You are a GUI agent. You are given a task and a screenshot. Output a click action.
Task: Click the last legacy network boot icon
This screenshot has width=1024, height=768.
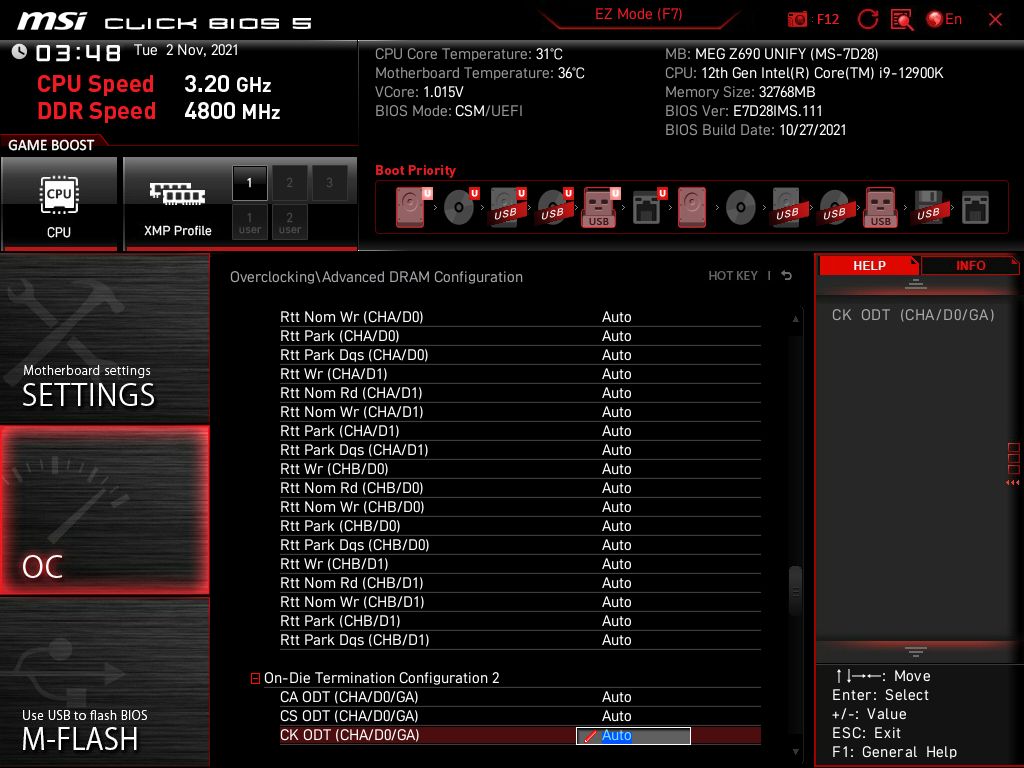click(976, 207)
